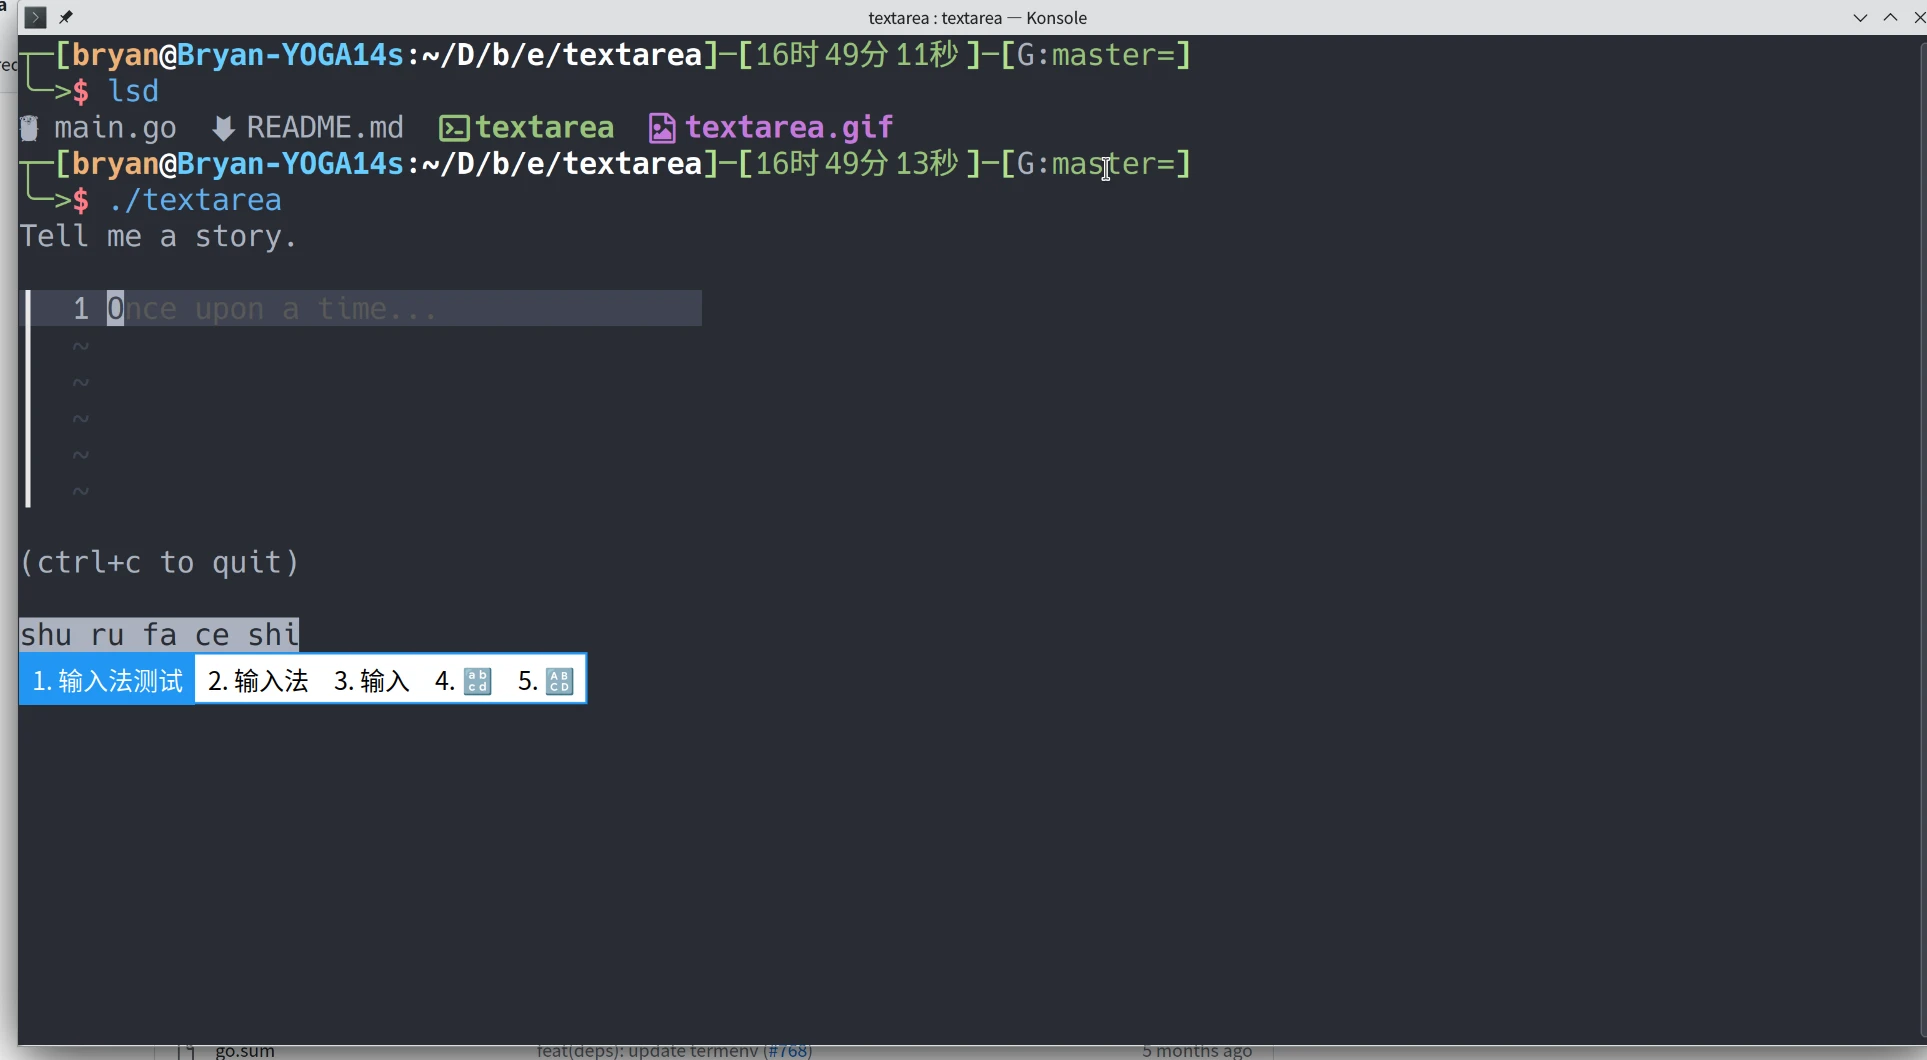Click the Go gopher icon beside main.go

29,128
